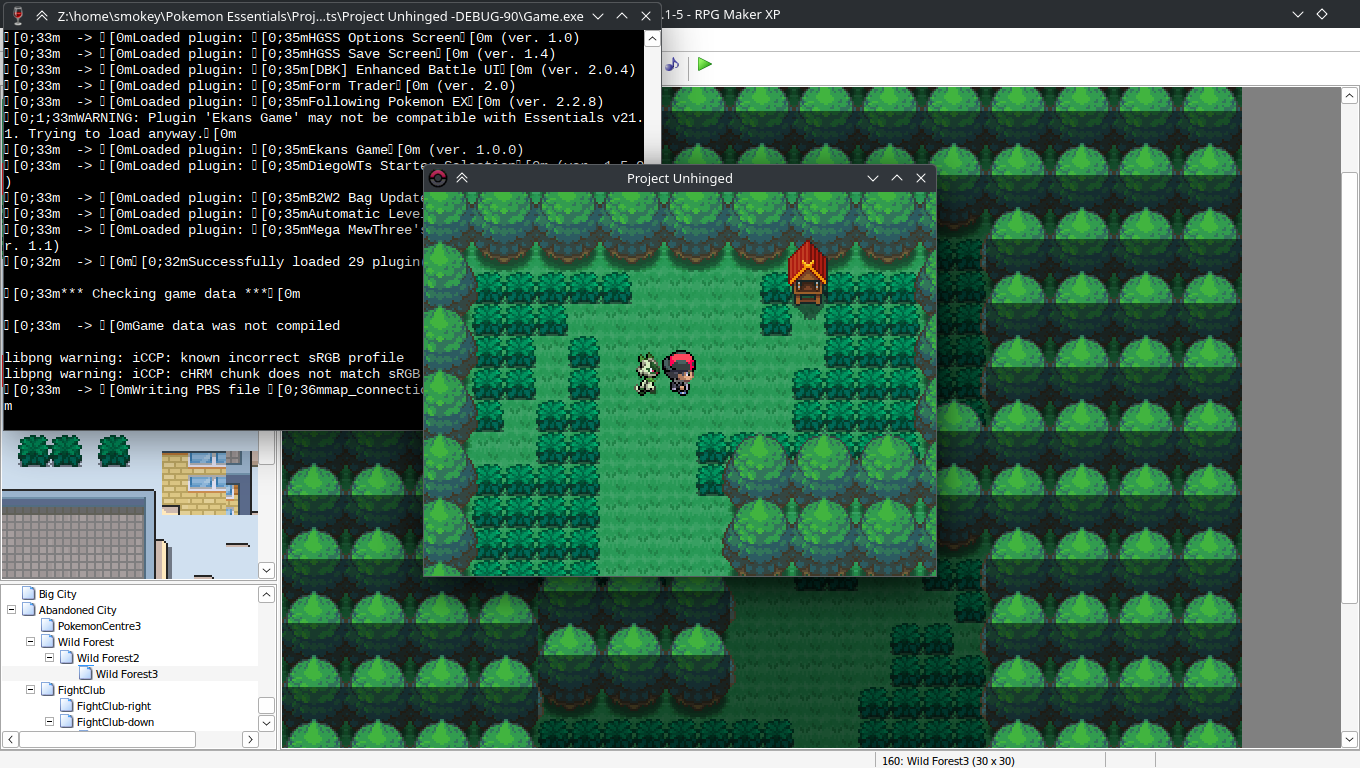This screenshot has width=1360, height=768.
Task: Click the diamond icon in RPG Maker titlebar
Action: coord(1321,14)
